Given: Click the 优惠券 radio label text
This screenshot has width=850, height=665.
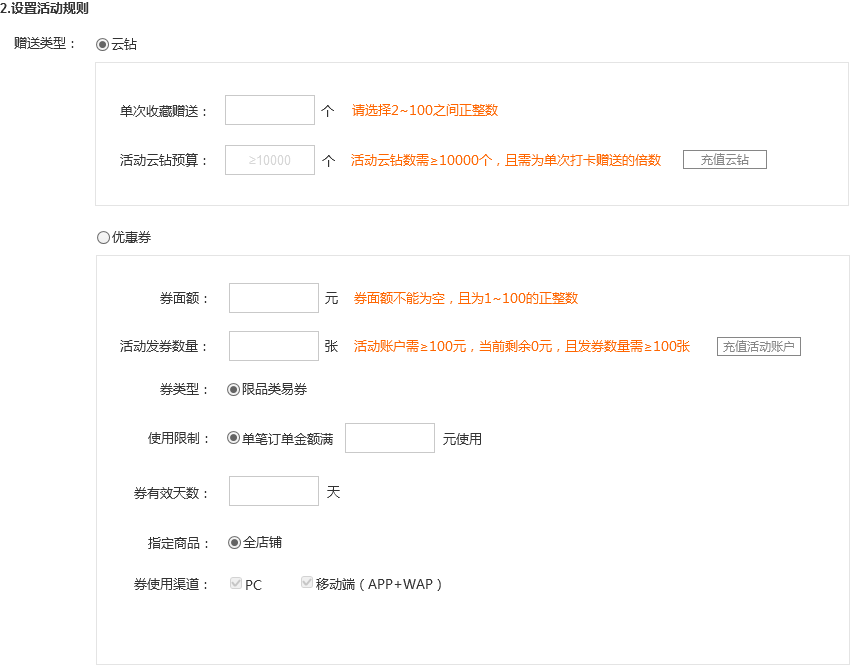Looking at the screenshot, I should [131, 237].
